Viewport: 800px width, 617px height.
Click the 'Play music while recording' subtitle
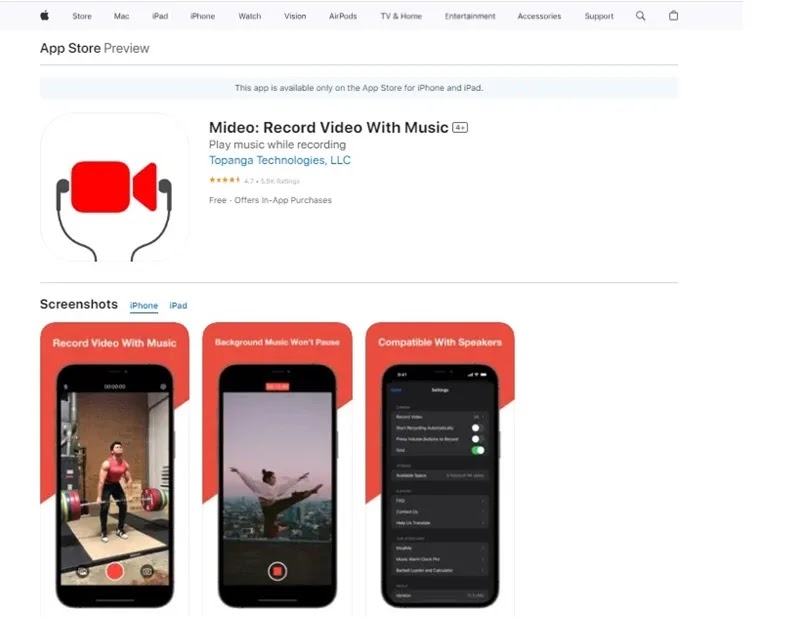click(x=277, y=144)
